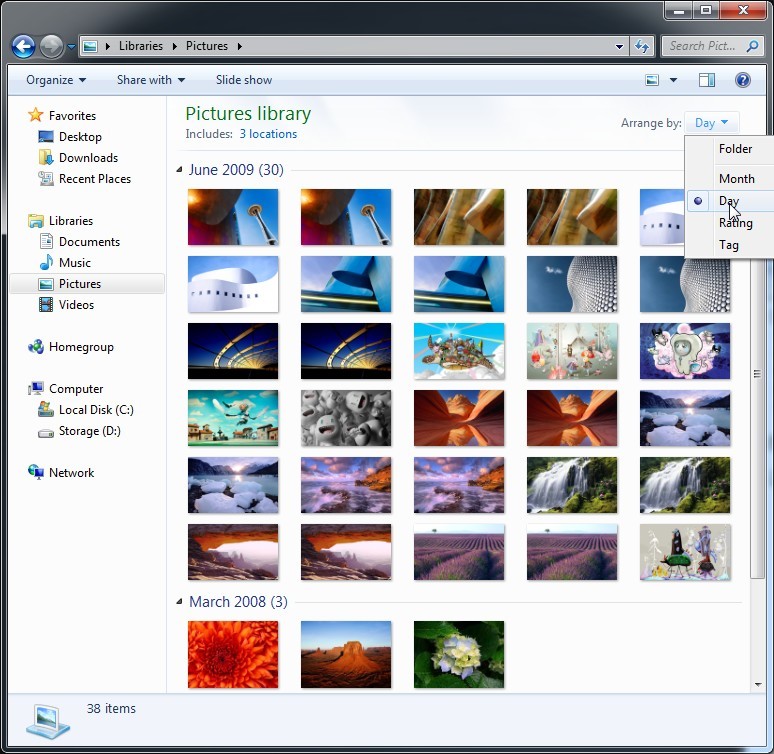The width and height of the screenshot is (774, 754).
Task: Select the orange flower thumbnail
Action: coord(233,653)
